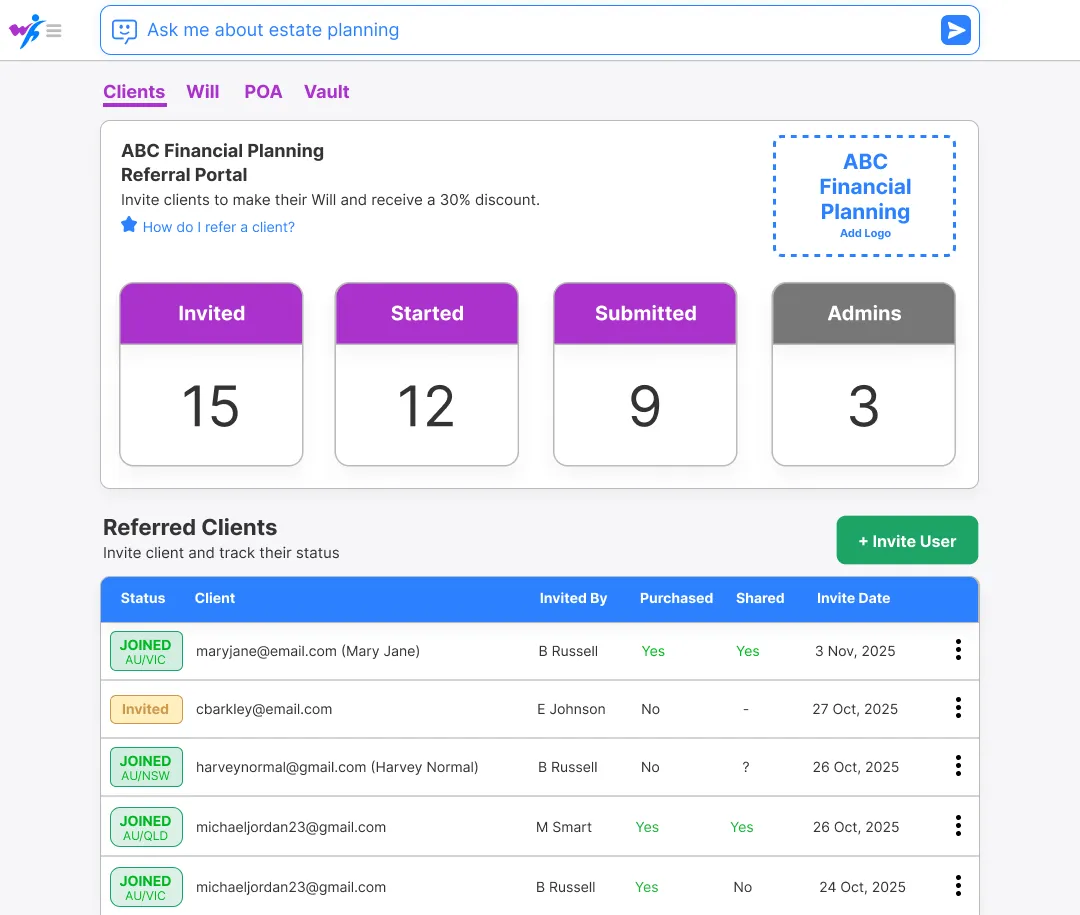The width and height of the screenshot is (1080, 915).
Task: Switch to the Will tab
Action: pyautogui.click(x=203, y=91)
